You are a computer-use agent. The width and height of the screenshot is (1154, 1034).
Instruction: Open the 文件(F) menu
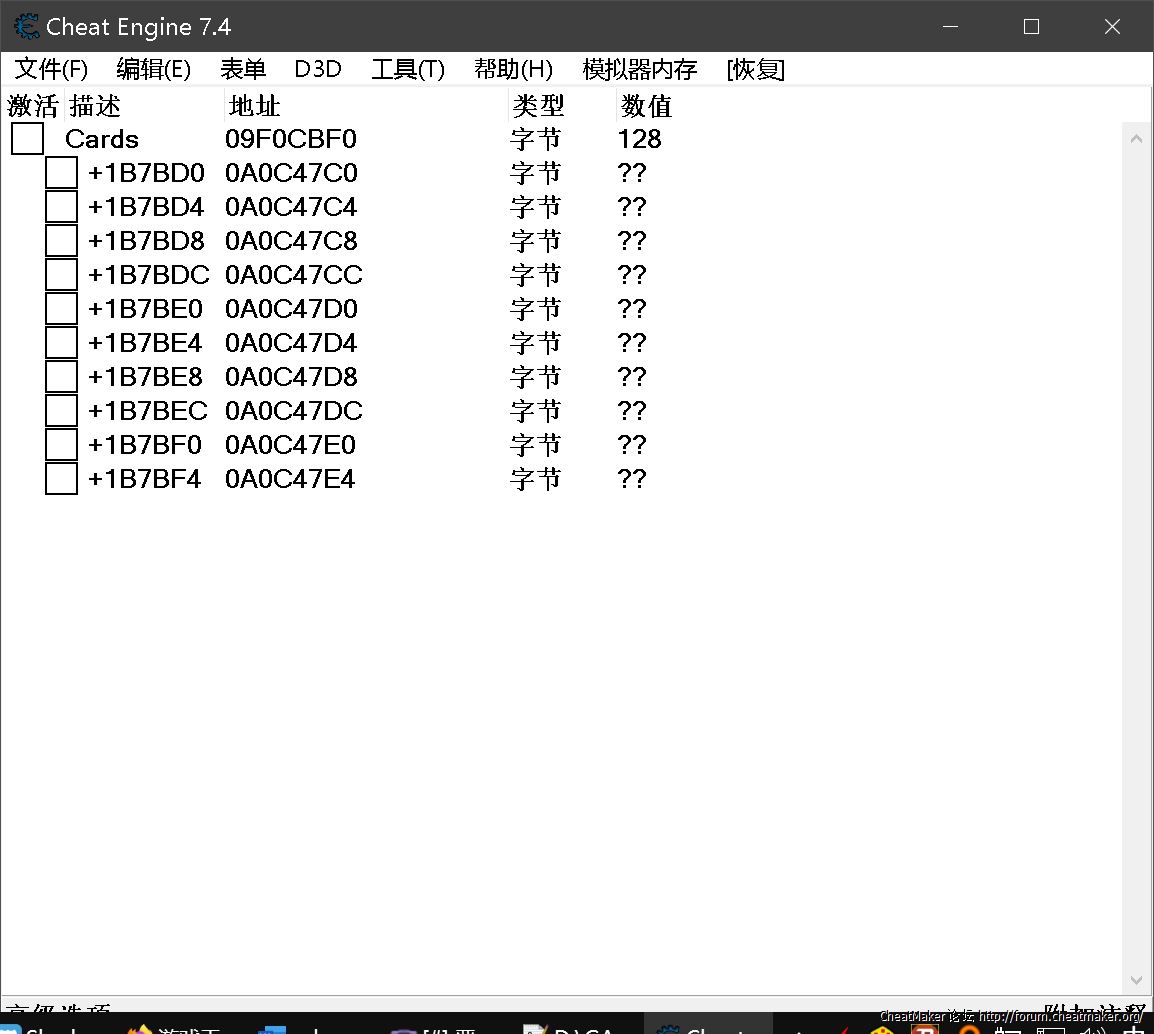(51, 69)
